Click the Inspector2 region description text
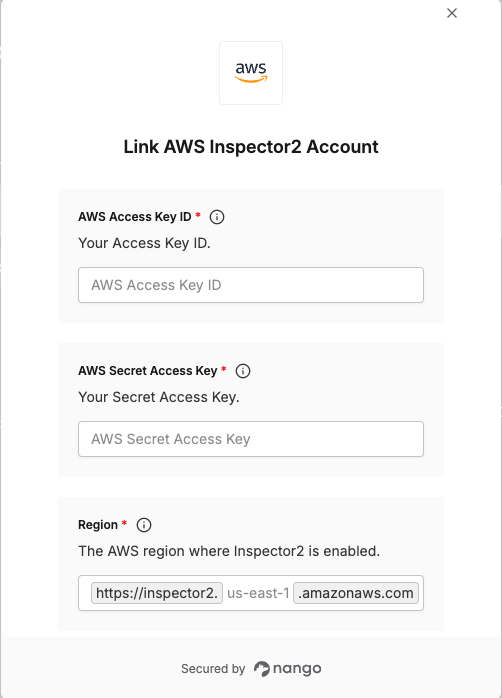502x698 pixels. pyautogui.click(x=229, y=551)
